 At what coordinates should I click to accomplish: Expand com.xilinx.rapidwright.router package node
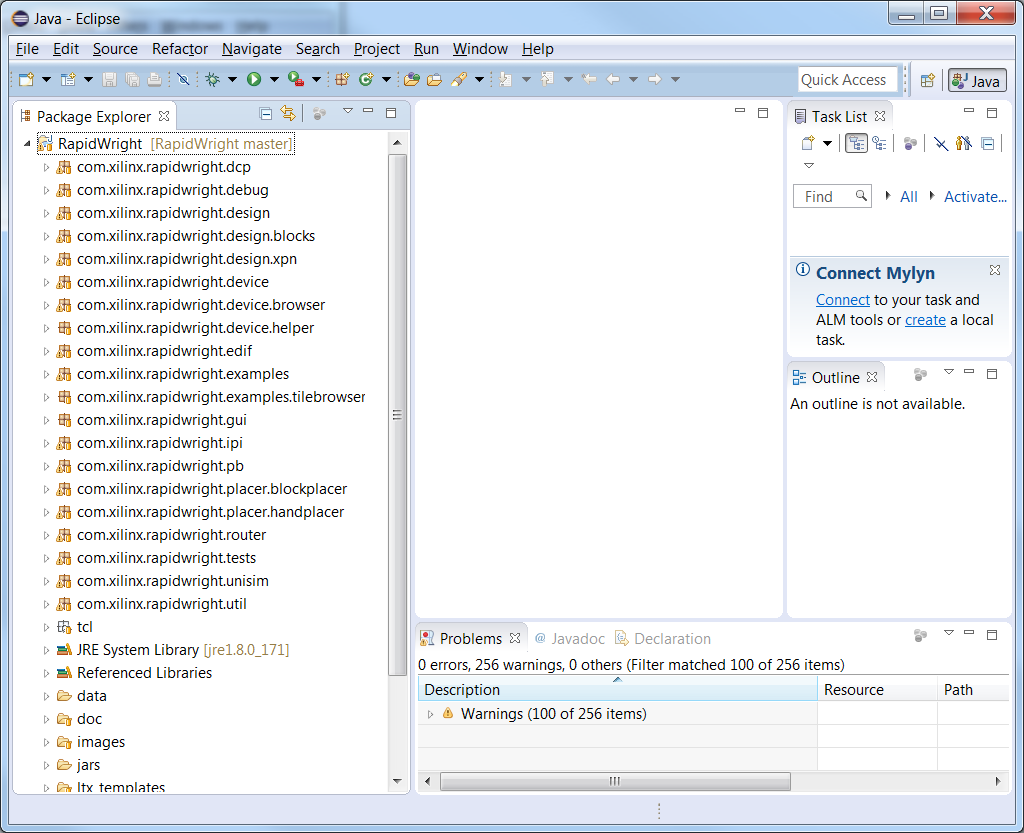click(x=46, y=535)
